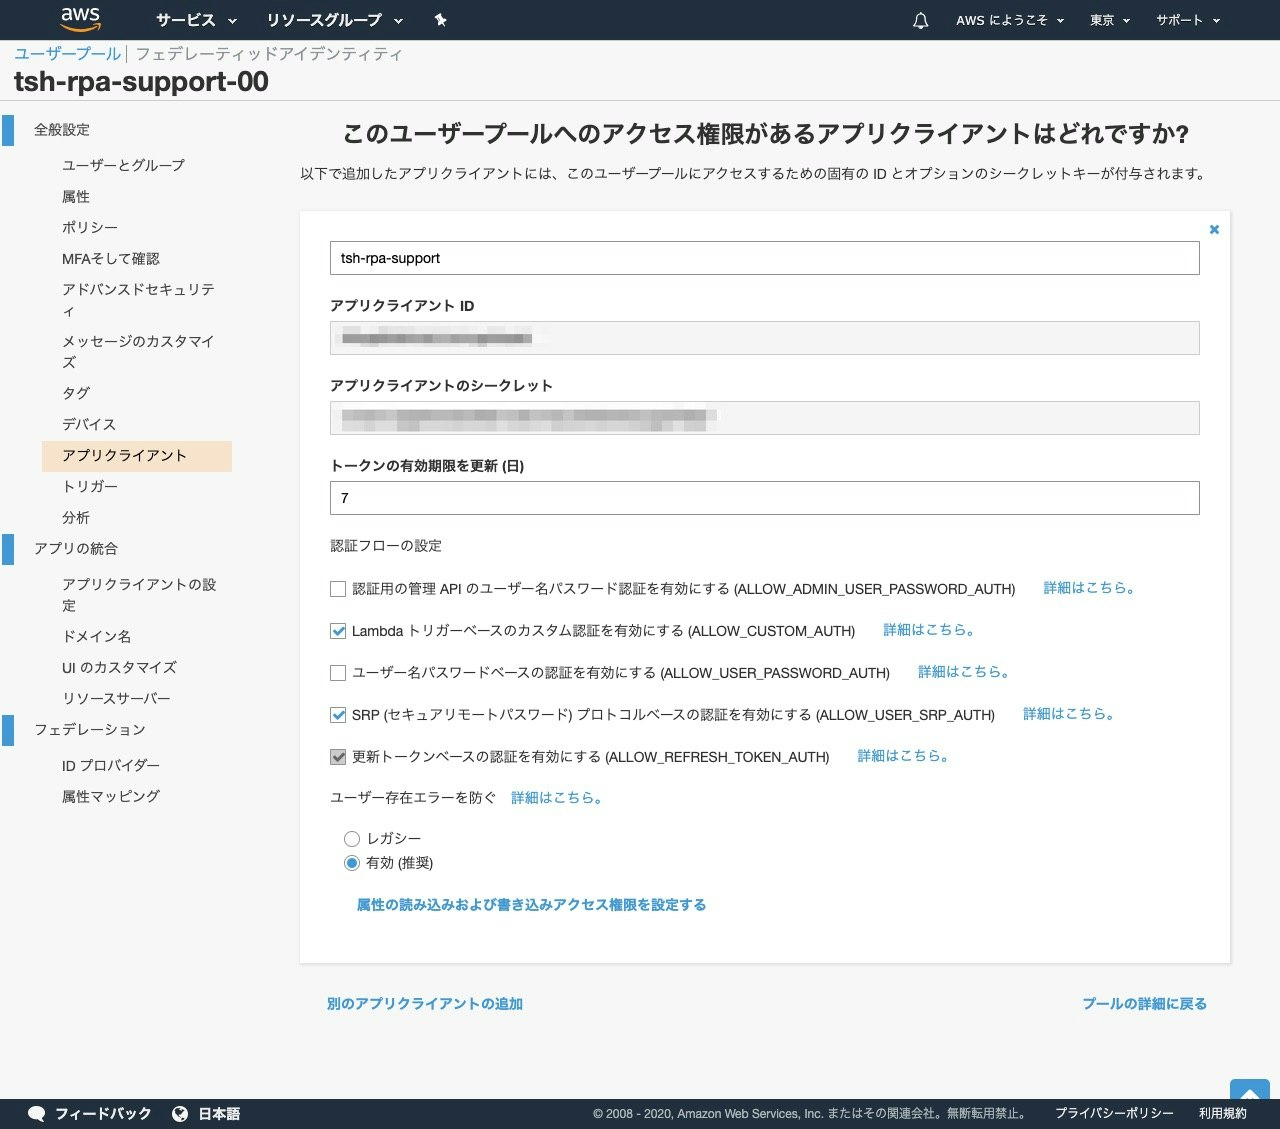Click フィードバック in footer
Screen dimensions: 1280x1129
pos(103,1113)
